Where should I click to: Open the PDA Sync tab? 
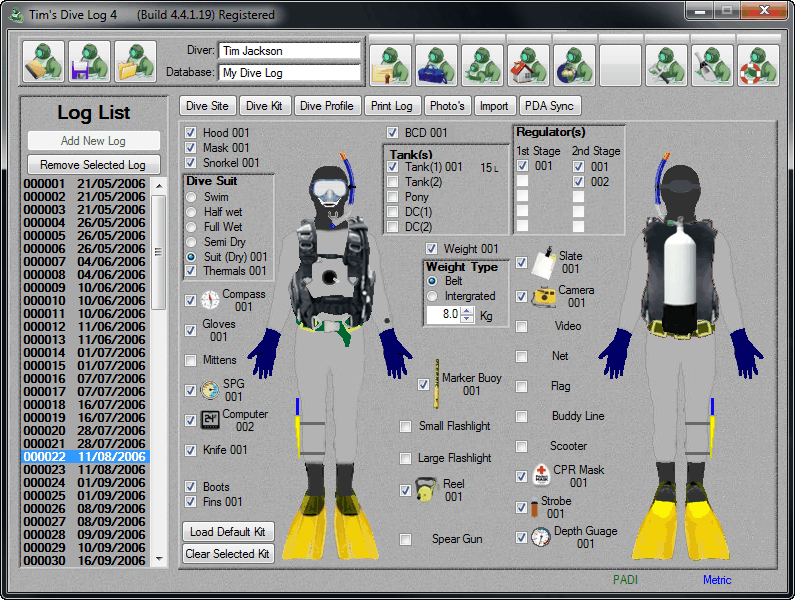coord(550,106)
